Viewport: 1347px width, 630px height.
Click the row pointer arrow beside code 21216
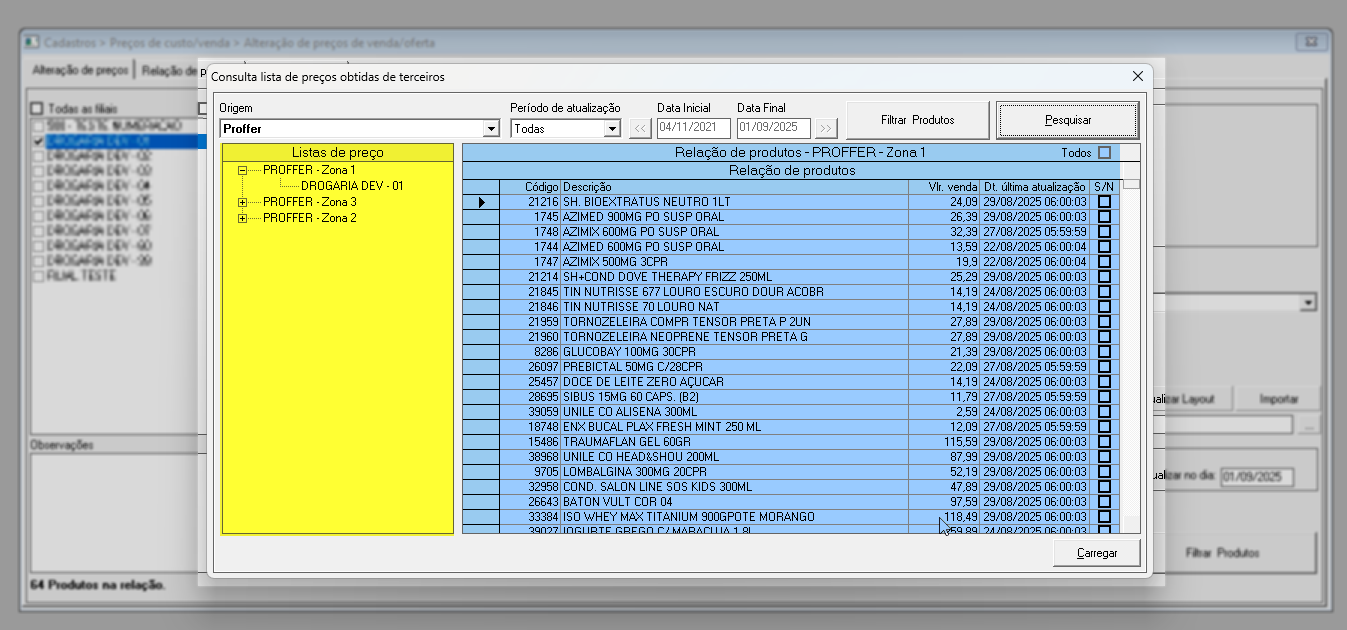coord(481,202)
